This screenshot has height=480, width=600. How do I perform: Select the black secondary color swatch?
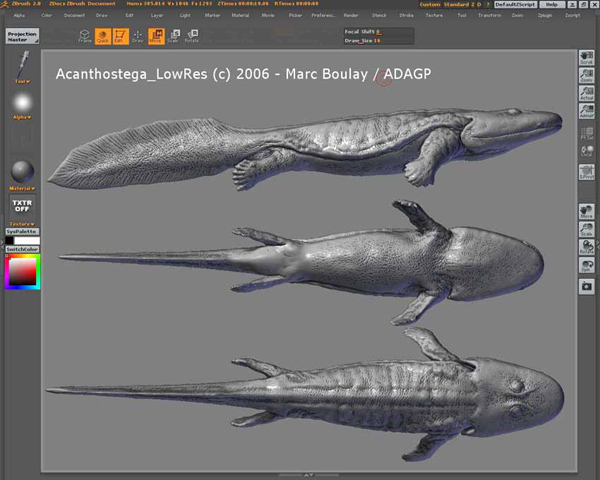(x=10, y=241)
